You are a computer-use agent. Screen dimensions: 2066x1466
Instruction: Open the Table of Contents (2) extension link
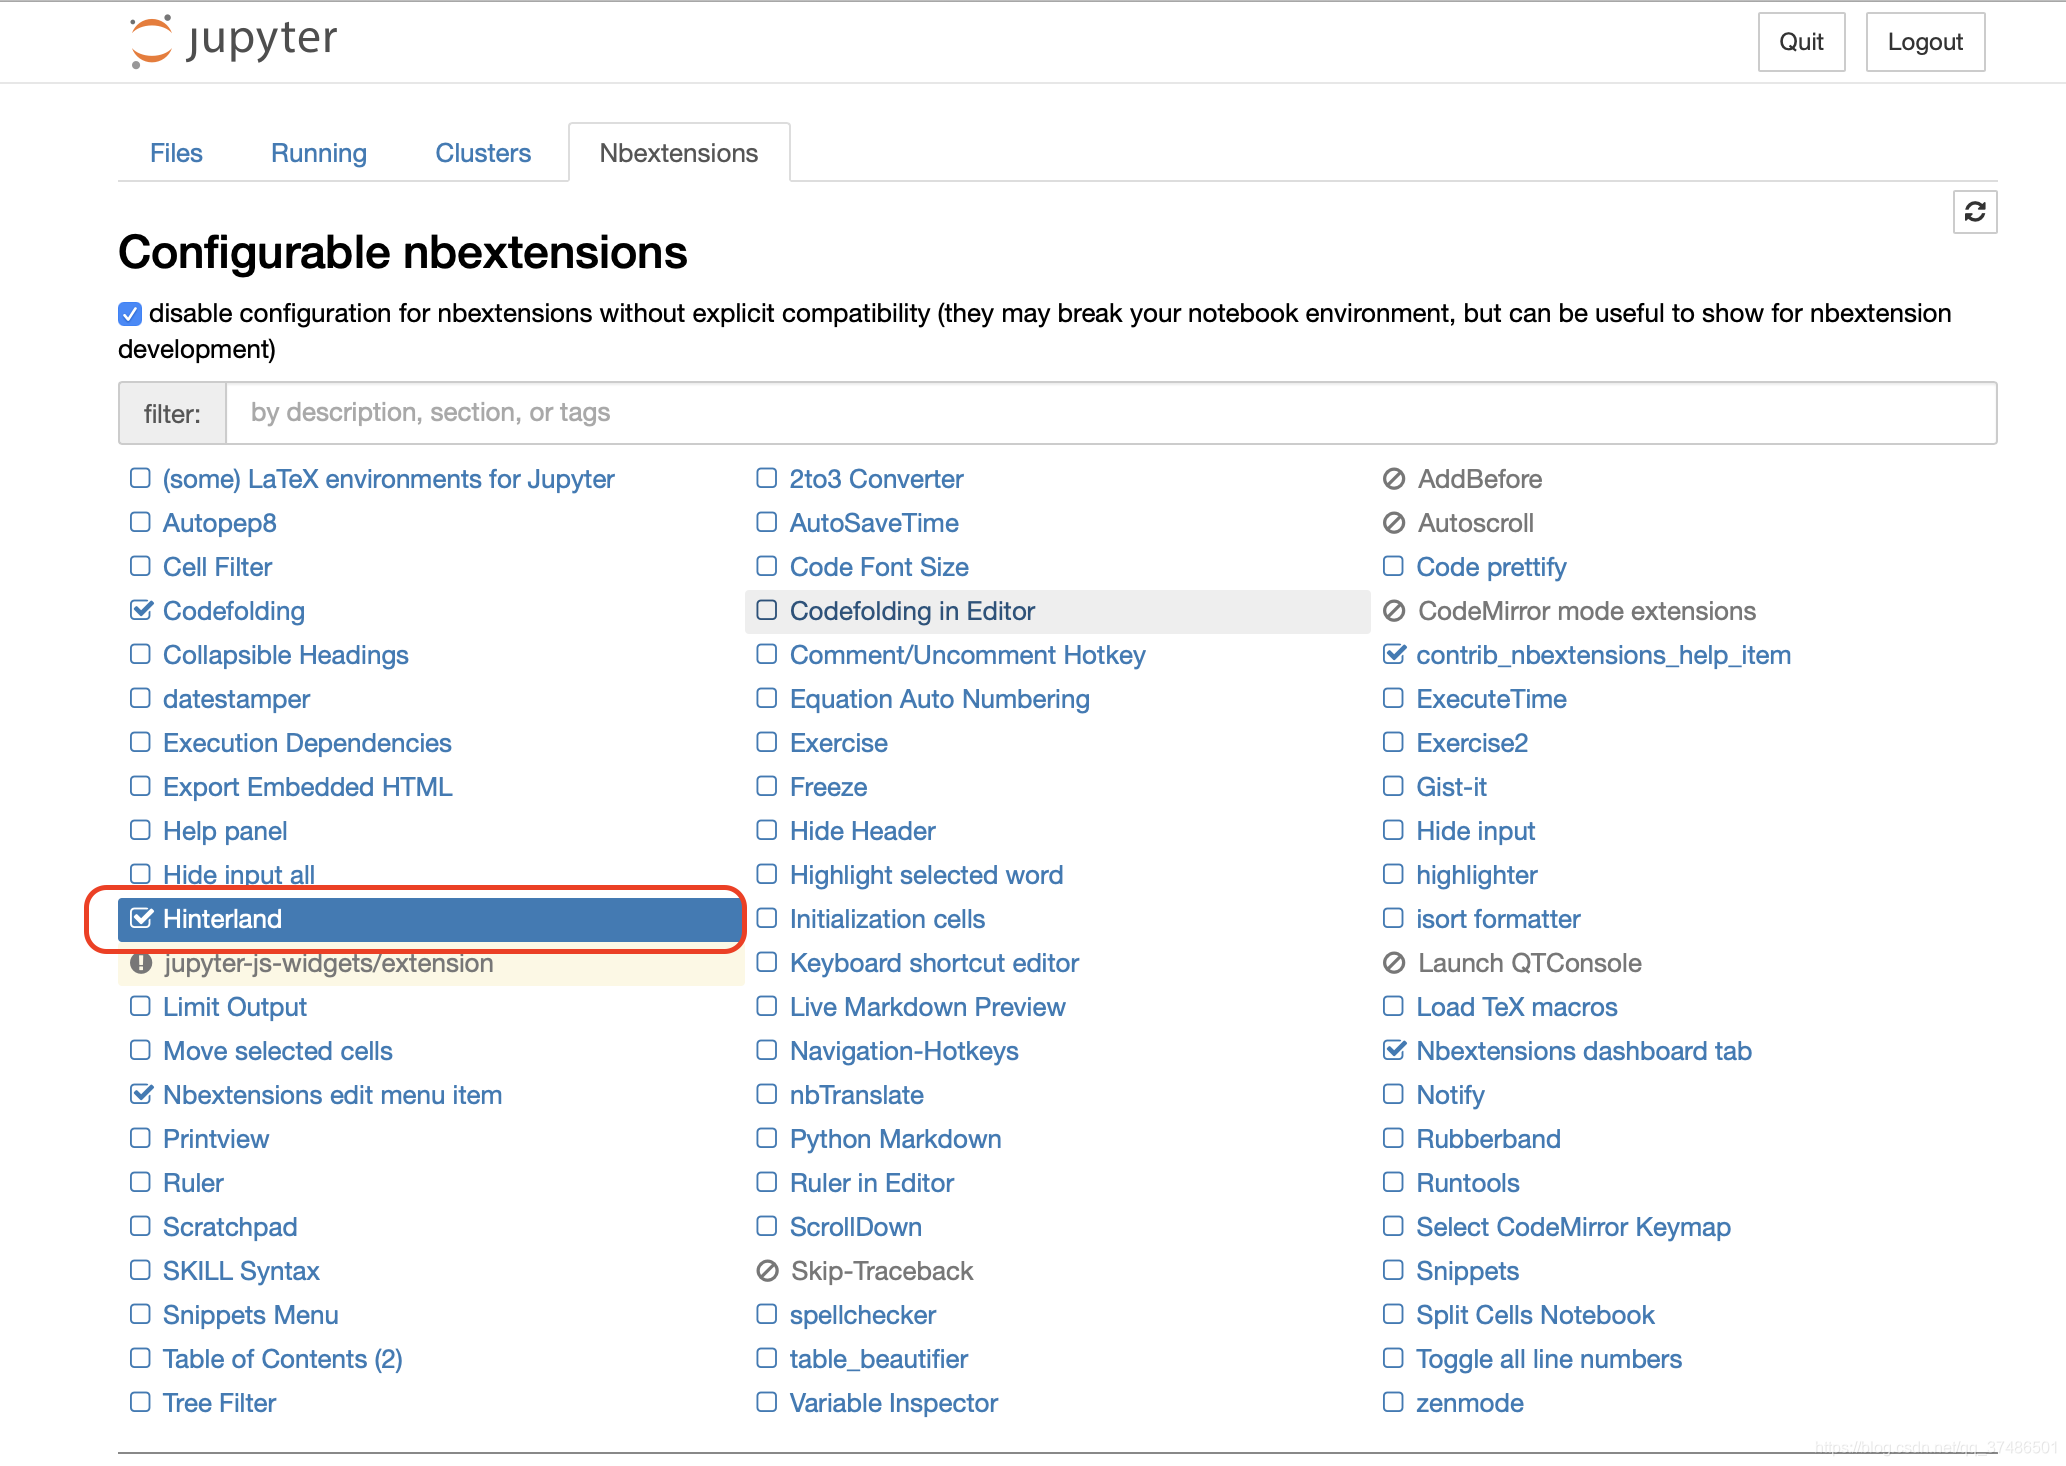click(282, 1359)
